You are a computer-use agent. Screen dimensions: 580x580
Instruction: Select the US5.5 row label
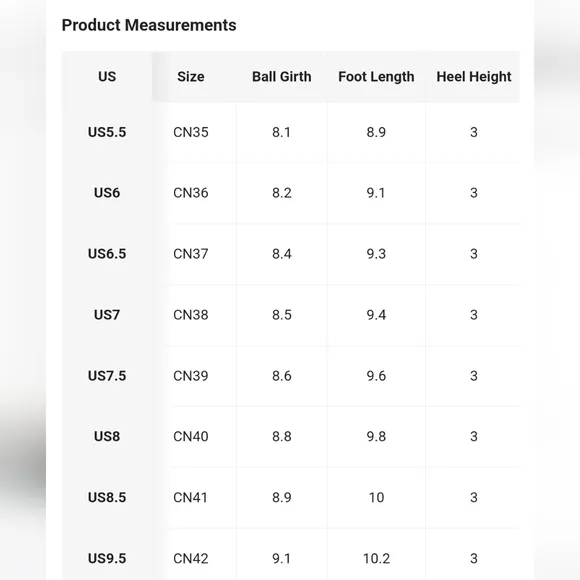click(107, 132)
